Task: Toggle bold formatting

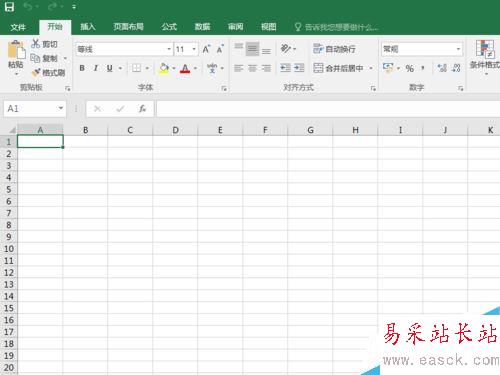Action: [x=82, y=68]
